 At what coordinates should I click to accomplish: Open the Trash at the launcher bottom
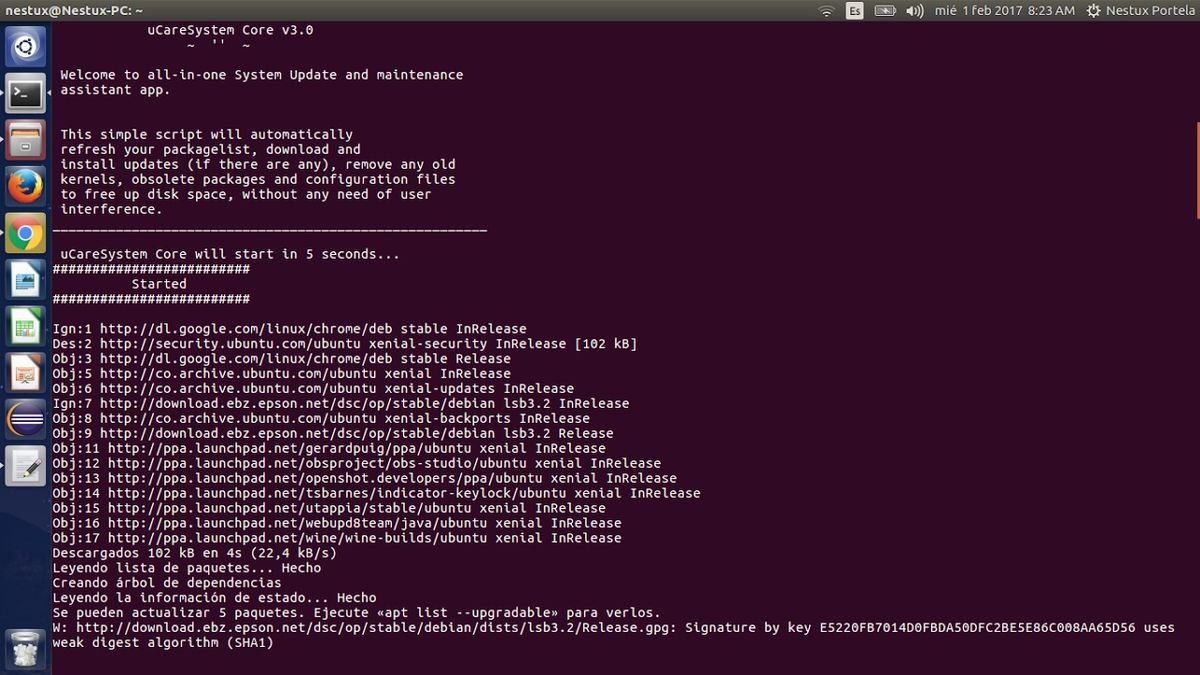(24, 648)
